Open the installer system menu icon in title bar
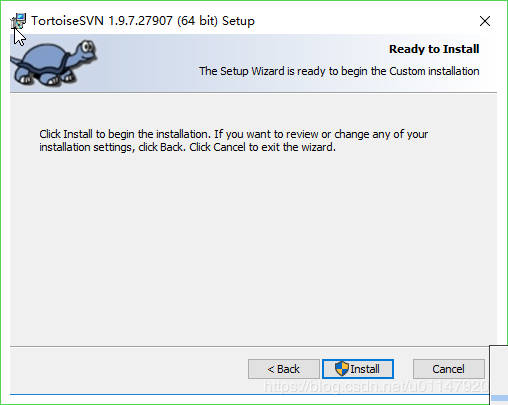The height and width of the screenshot is (405, 508). pos(18,21)
